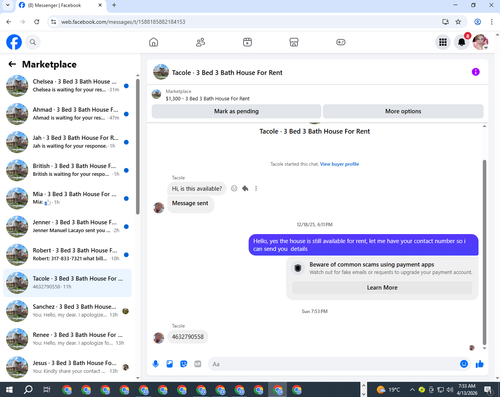Open the Chrome three-dot menu

click(491, 22)
